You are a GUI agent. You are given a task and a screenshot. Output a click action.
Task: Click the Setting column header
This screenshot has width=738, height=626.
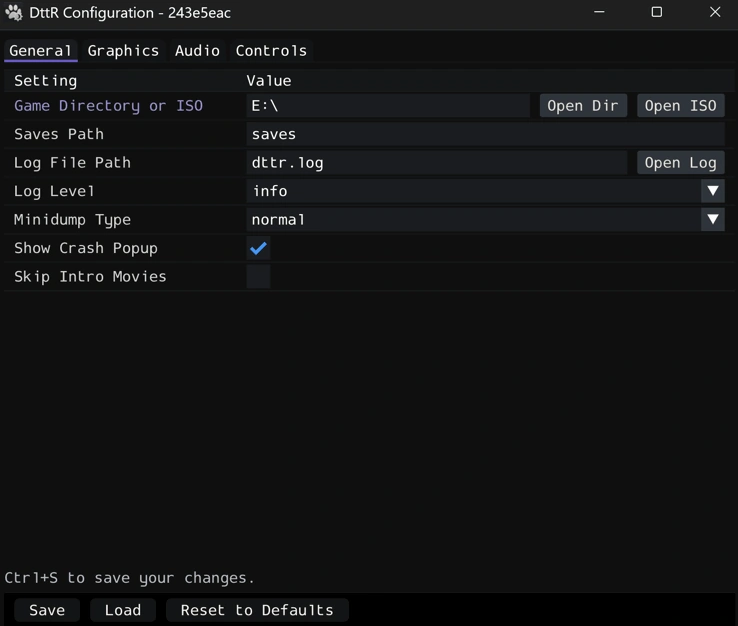[45, 81]
